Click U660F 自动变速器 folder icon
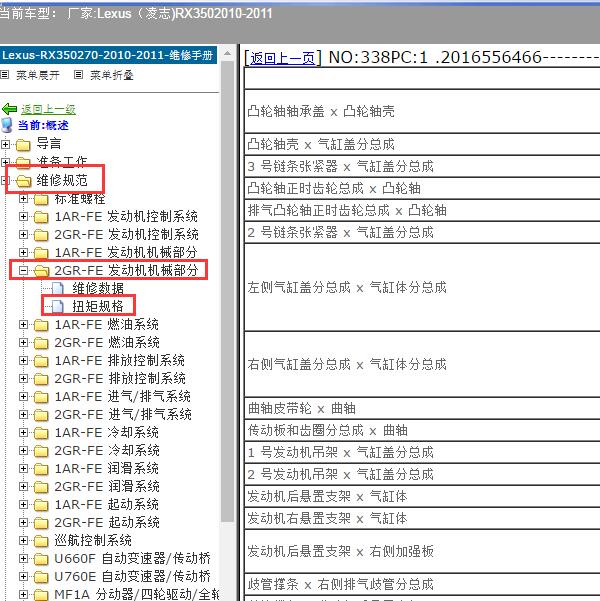Screen dimensions: 600x601 (41, 558)
